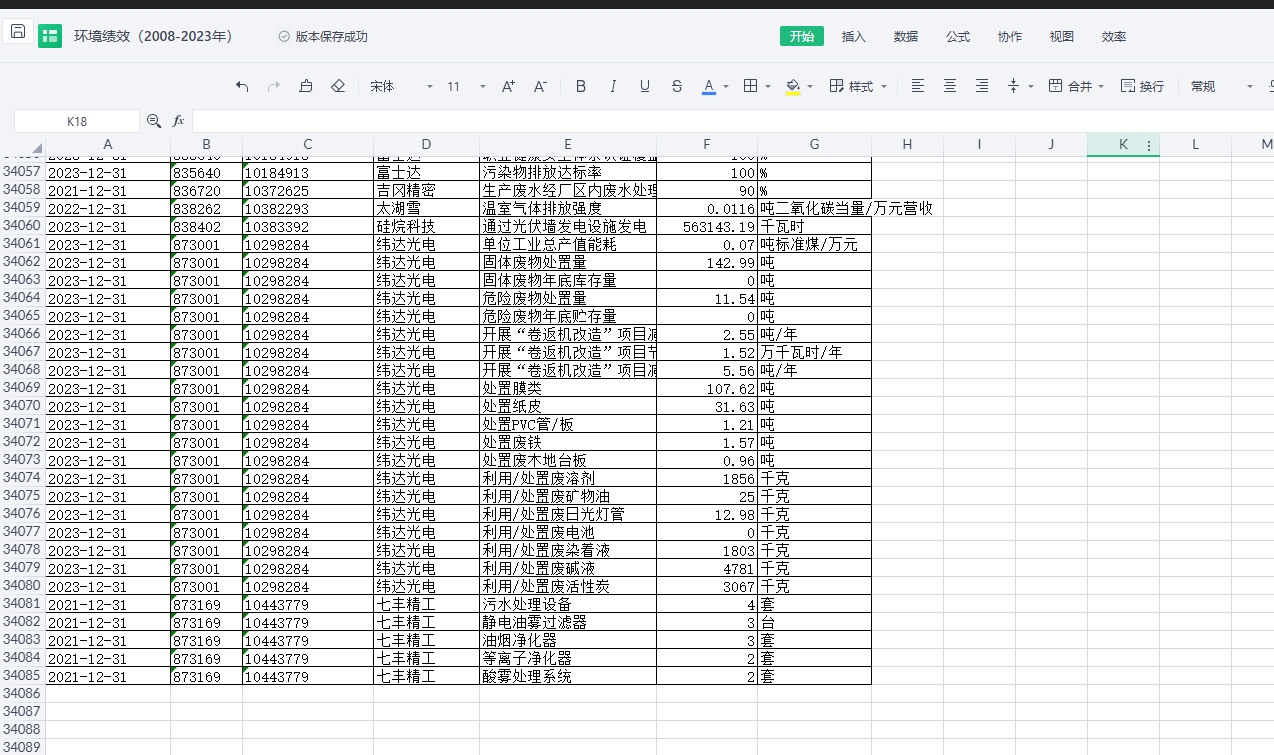
Task: Open the 样式 styles dropdown
Action: tap(859, 87)
